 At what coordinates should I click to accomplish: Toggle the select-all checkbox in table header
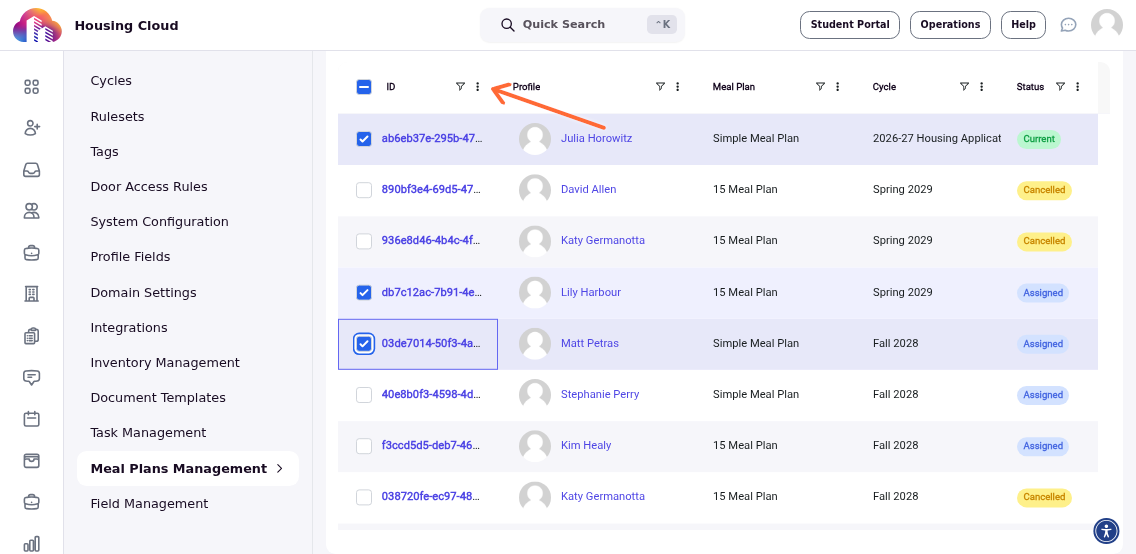[364, 87]
